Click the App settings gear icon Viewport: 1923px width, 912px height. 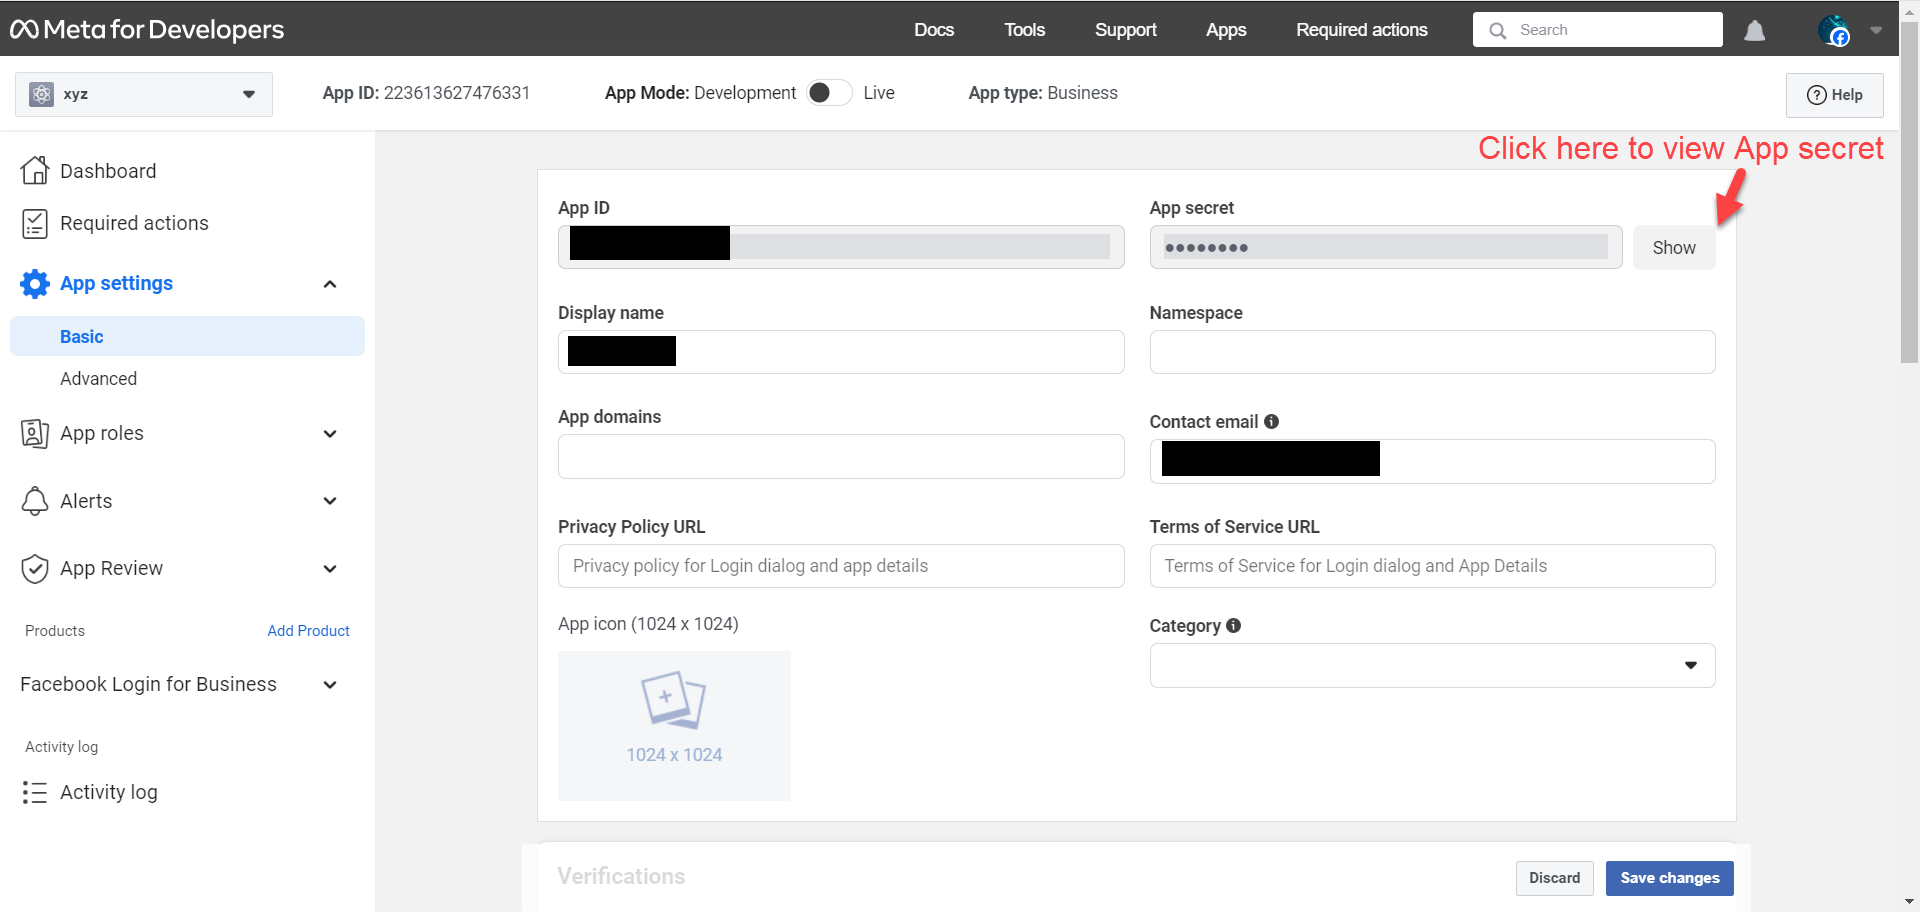click(x=35, y=284)
